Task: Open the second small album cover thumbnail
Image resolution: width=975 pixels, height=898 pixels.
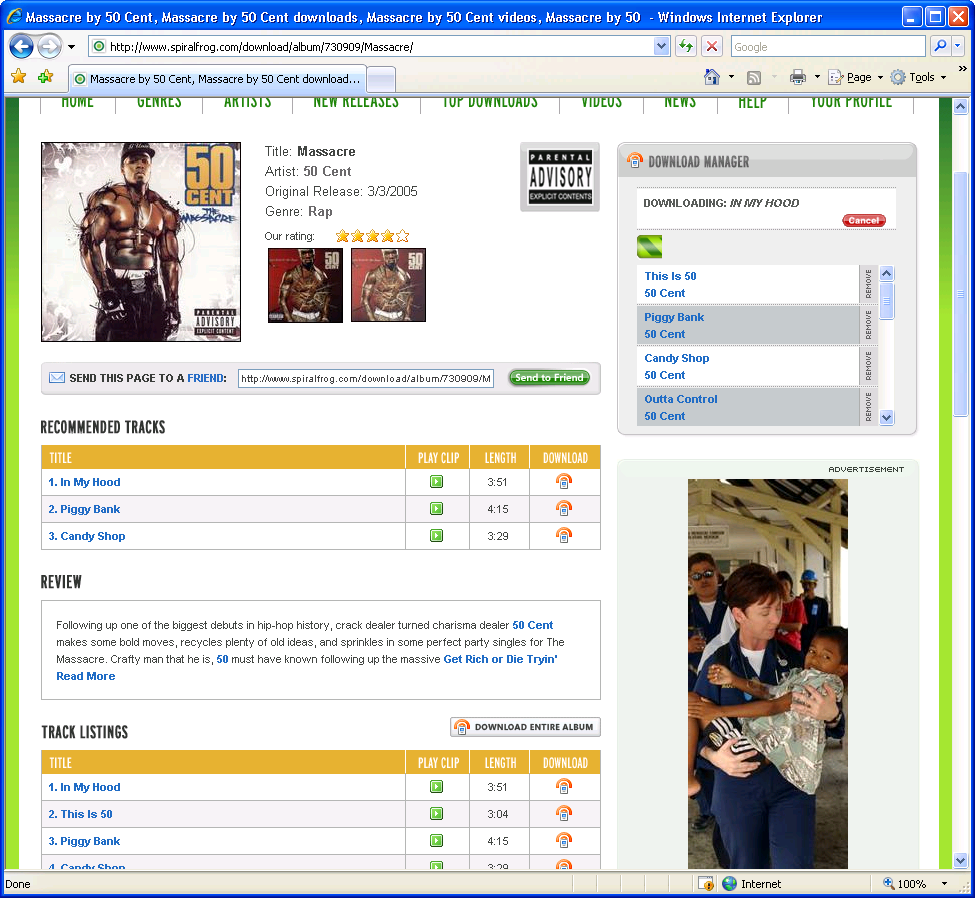Action: pos(389,285)
